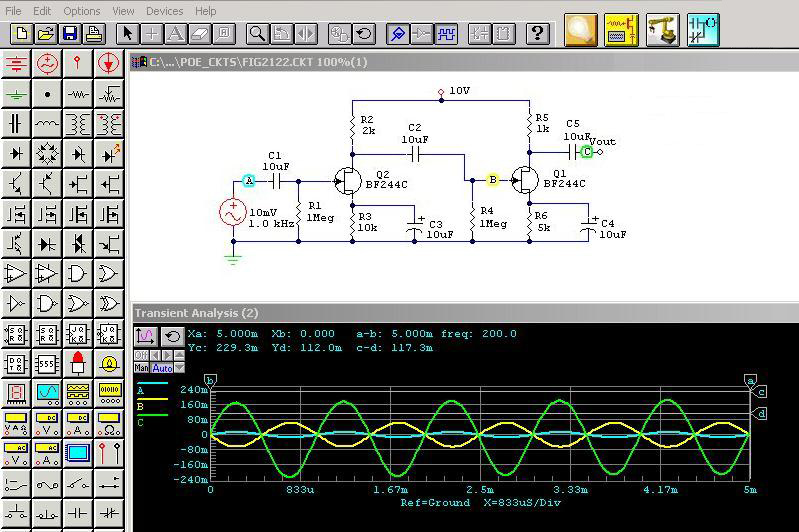Click the print icon in toolbar

[x=94, y=33]
